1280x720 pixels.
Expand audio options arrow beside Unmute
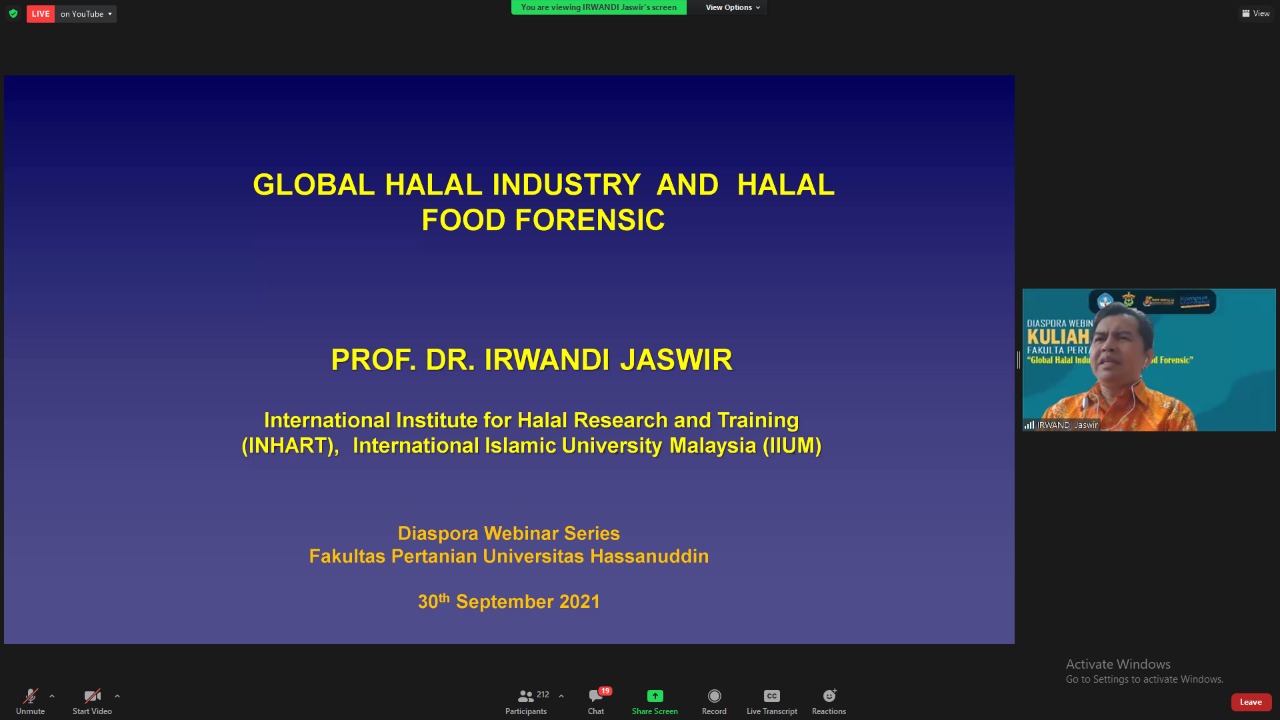pyautogui.click(x=52, y=696)
